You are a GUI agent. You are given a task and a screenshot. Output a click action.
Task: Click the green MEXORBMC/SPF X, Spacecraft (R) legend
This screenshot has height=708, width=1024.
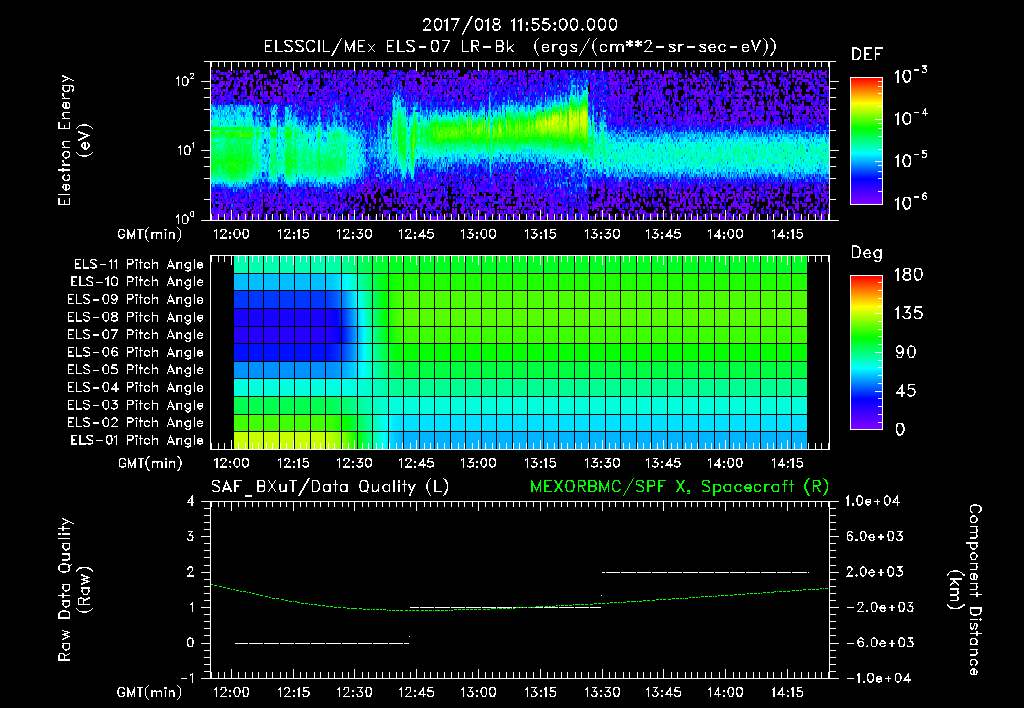(679, 487)
